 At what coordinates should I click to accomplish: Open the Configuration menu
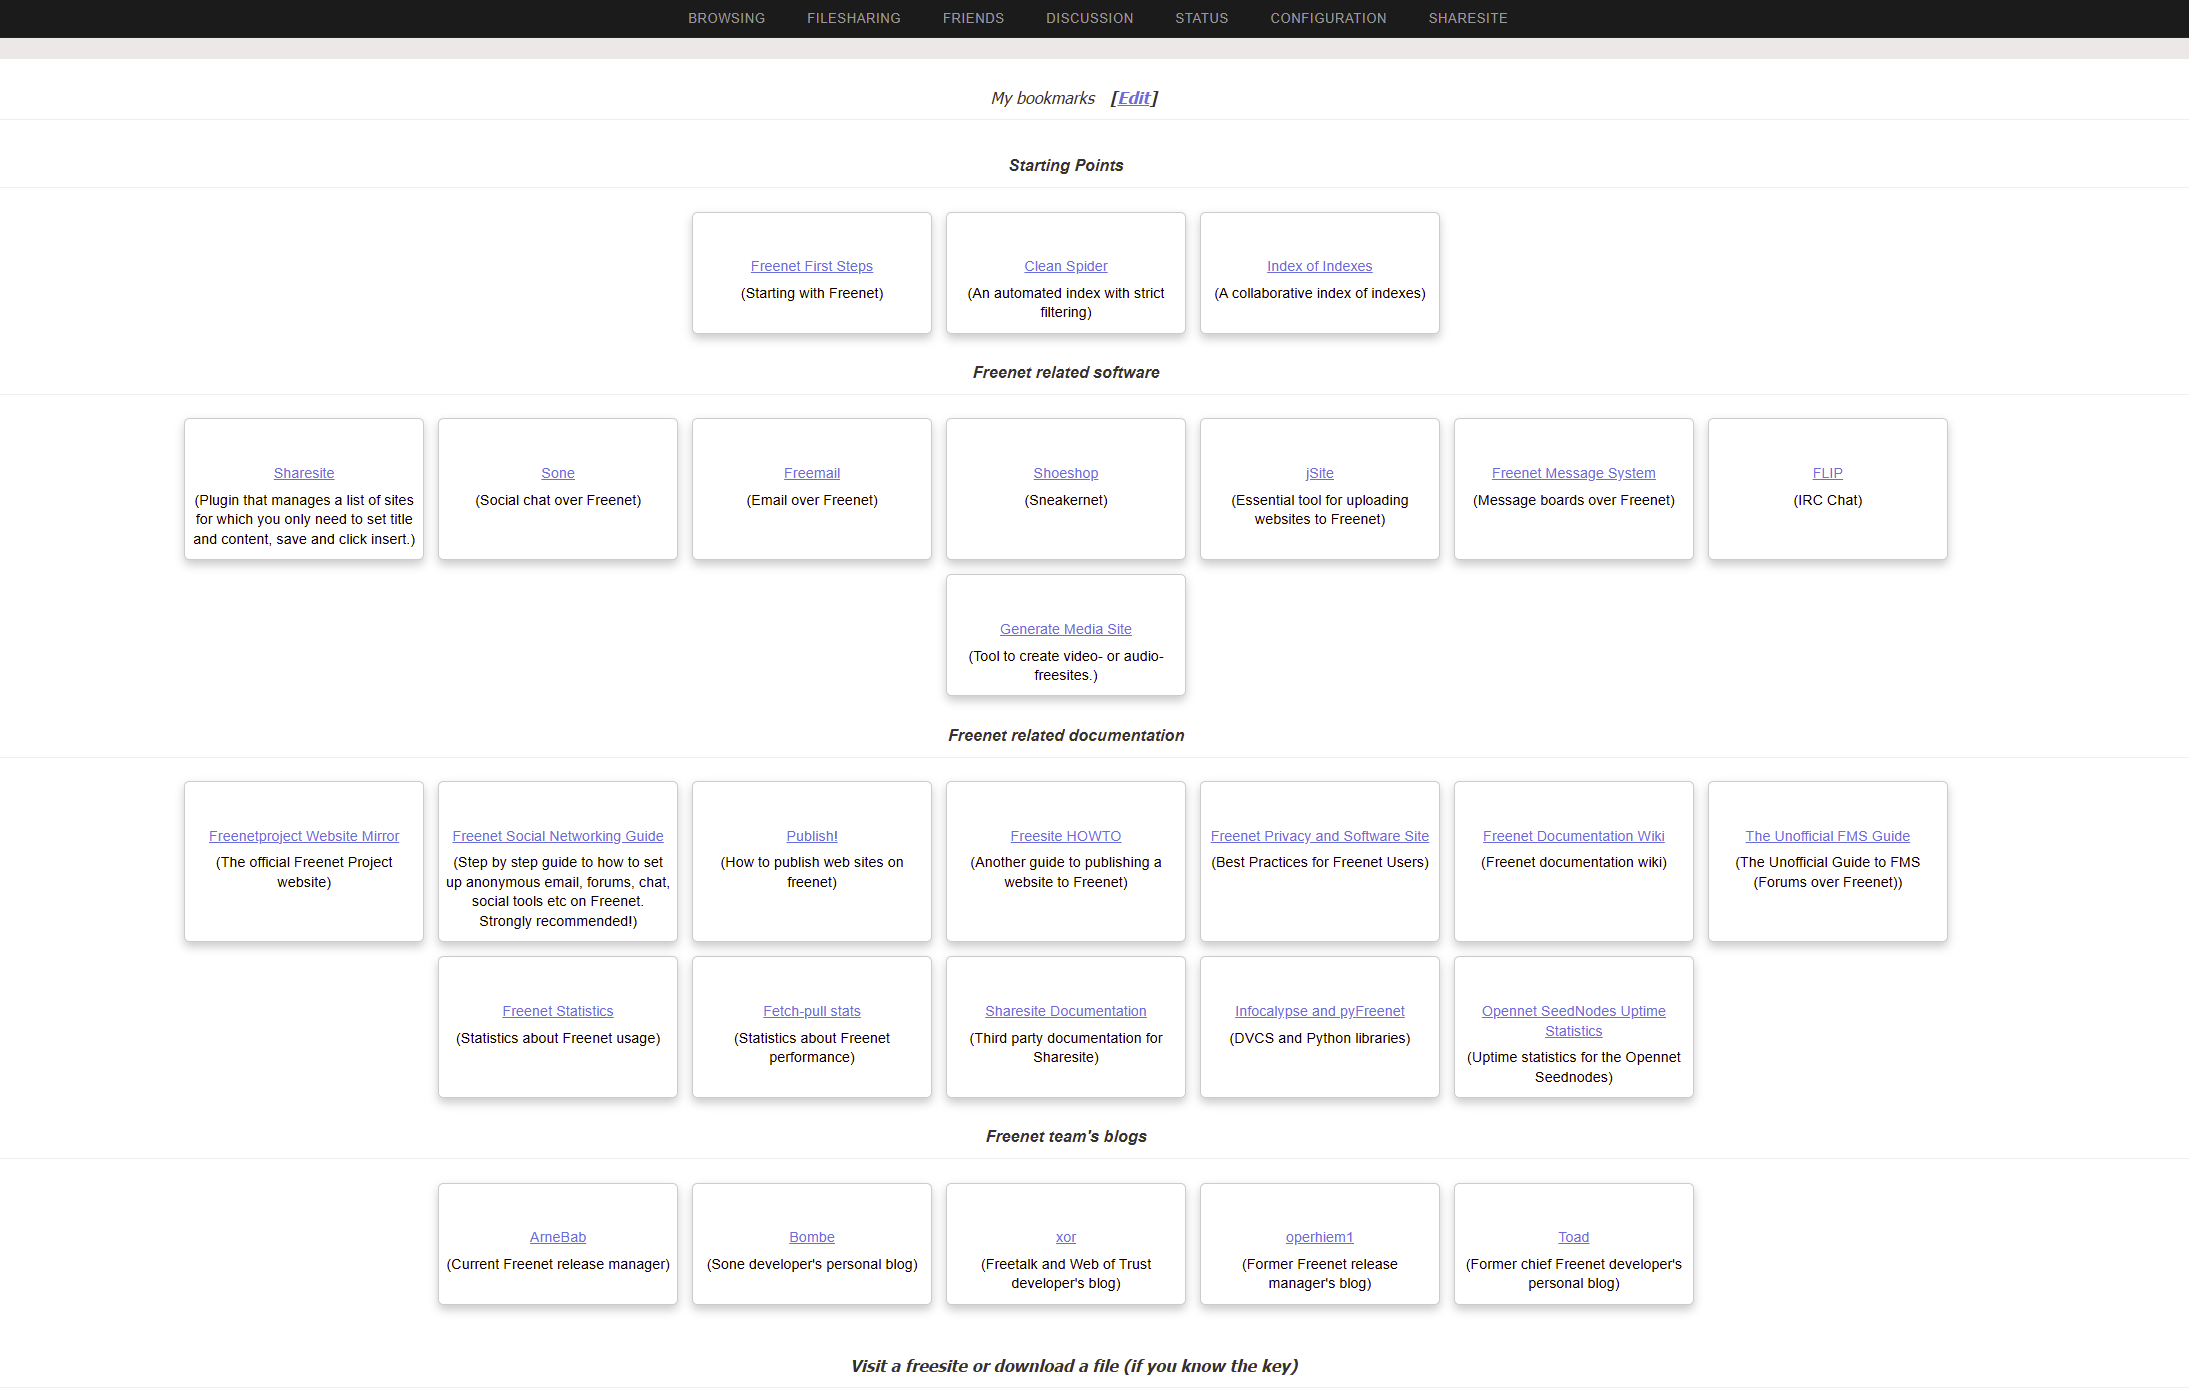[1328, 18]
